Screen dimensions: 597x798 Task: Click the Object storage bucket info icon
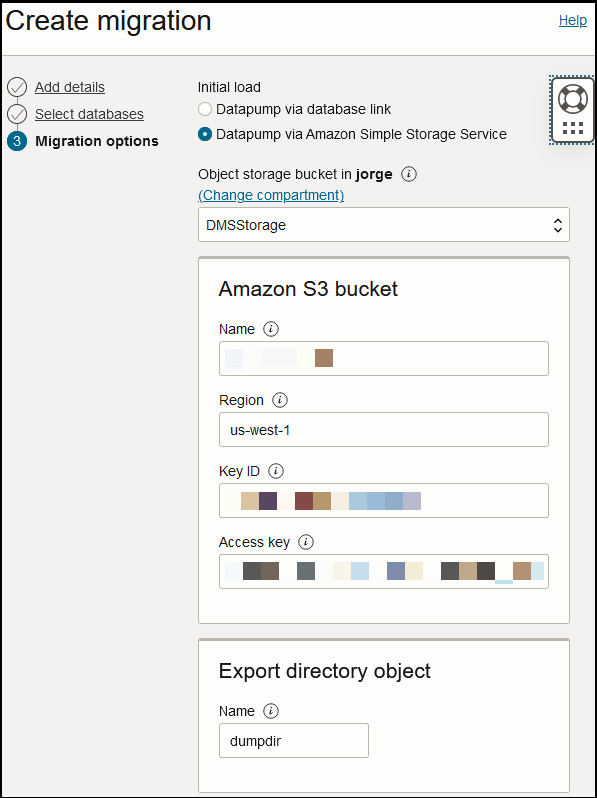click(409, 175)
